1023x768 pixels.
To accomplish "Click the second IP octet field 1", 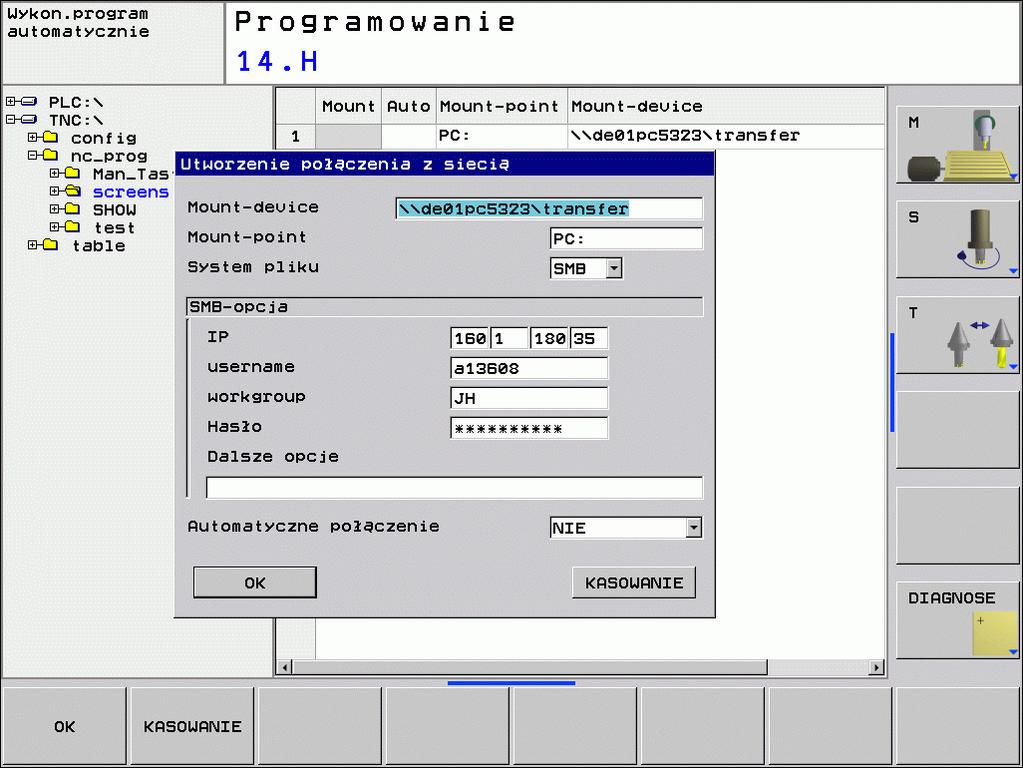I will (x=509, y=339).
